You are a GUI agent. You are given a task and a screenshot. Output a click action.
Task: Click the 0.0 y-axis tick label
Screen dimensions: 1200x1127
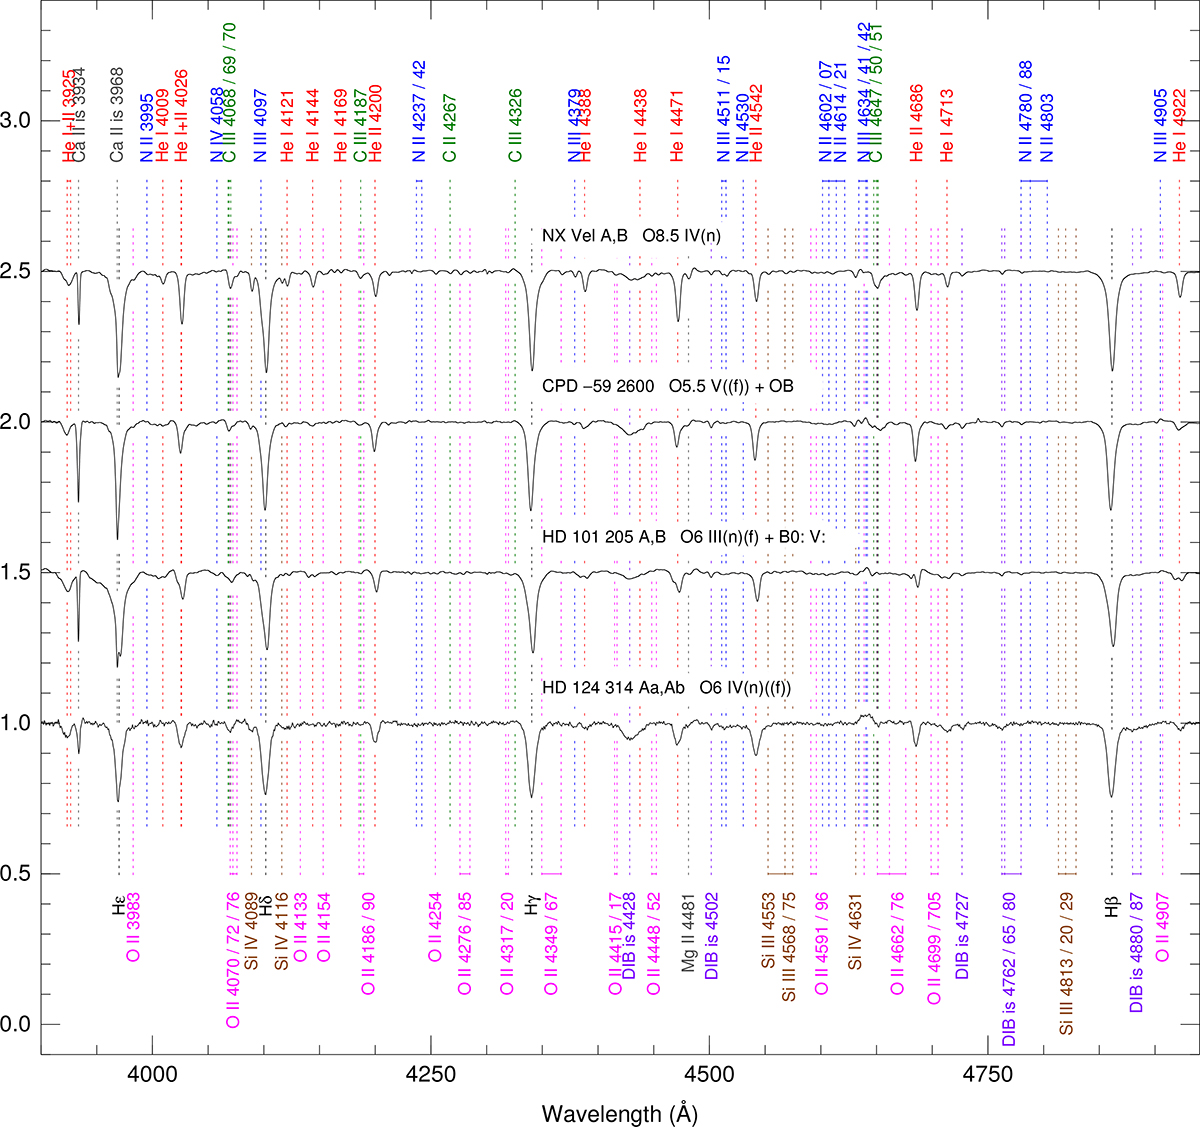[x=20, y=1024]
